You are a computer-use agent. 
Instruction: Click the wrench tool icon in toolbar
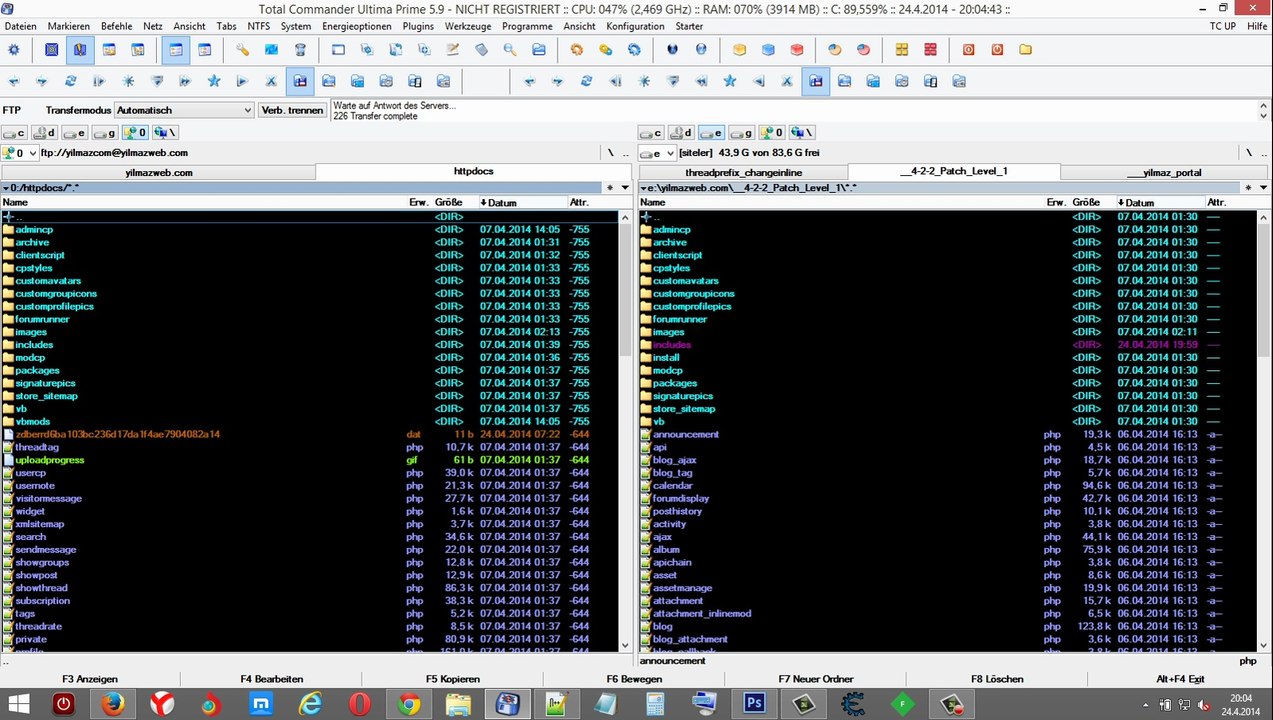242,49
